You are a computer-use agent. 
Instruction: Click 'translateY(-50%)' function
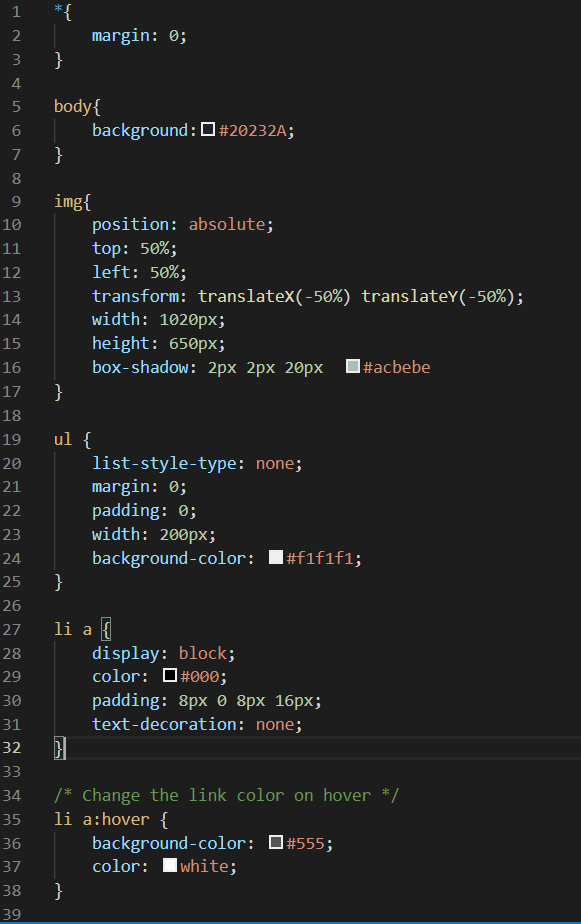(438, 296)
